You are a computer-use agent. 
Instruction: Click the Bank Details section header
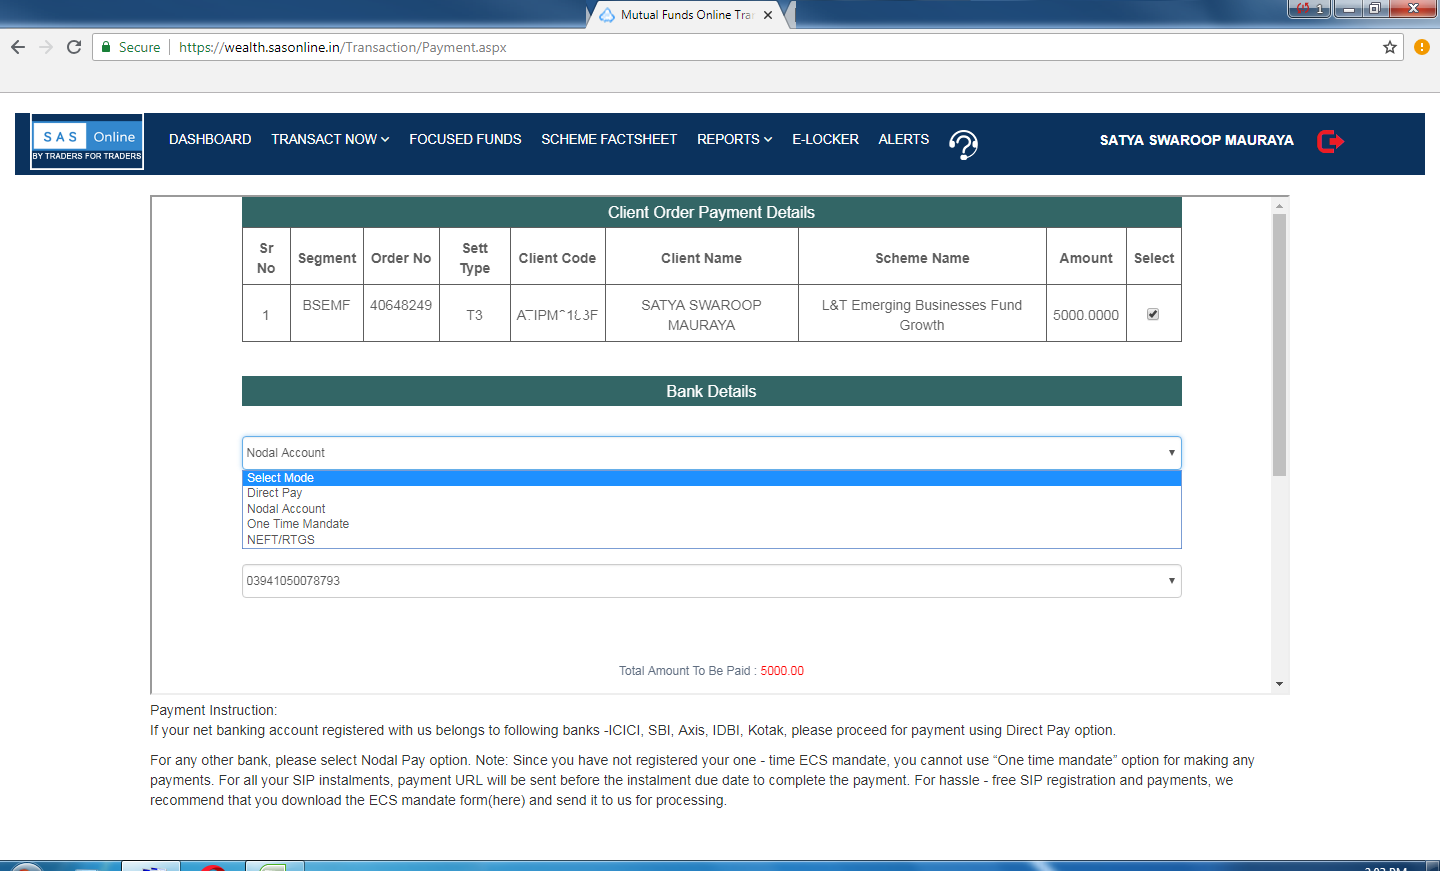(x=711, y=391)
